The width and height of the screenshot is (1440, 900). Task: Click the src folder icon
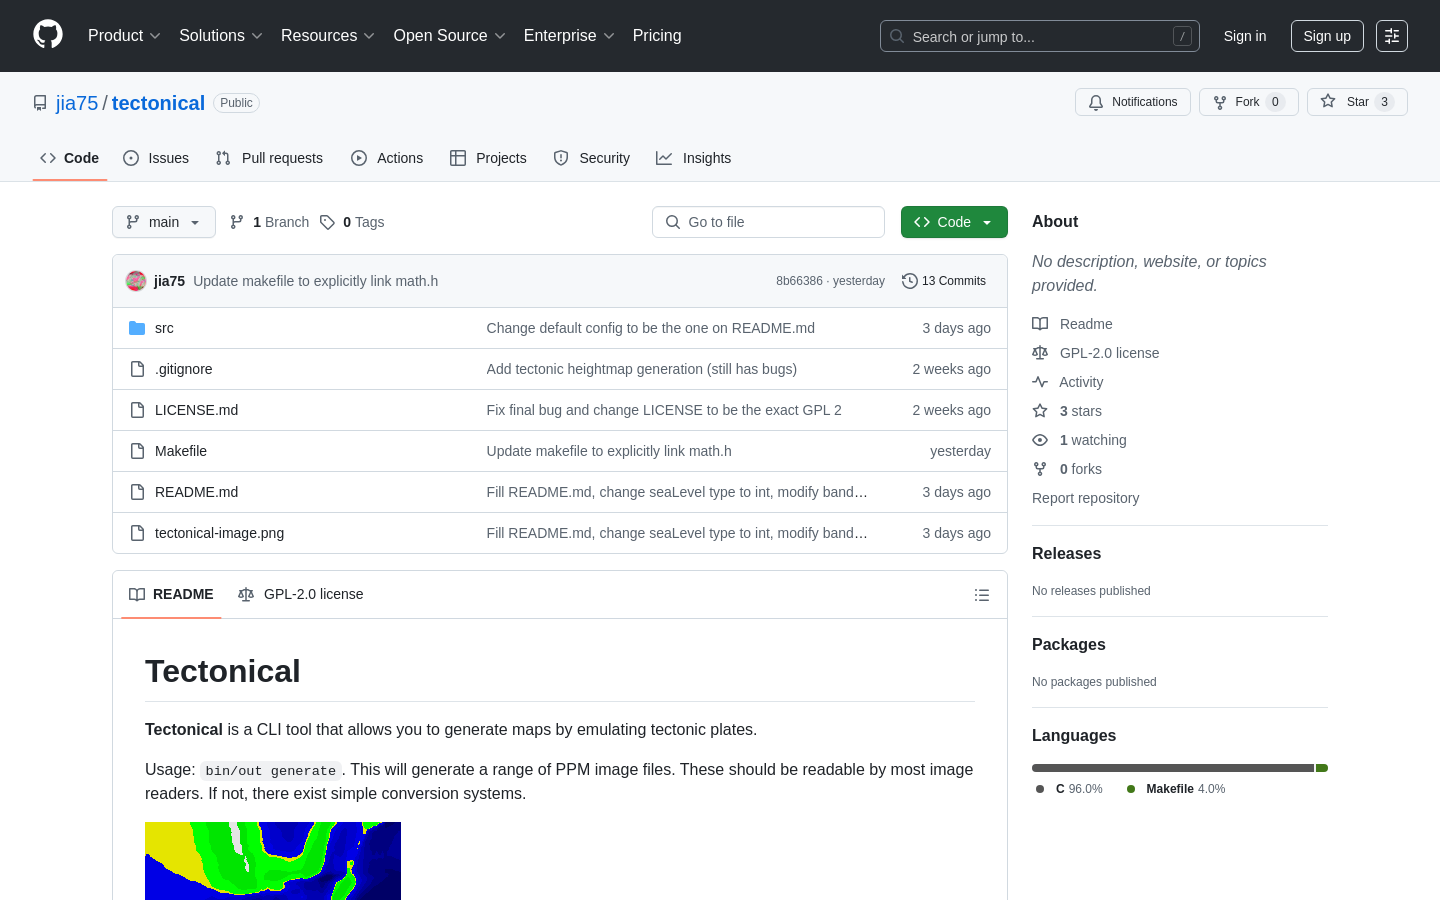point(137,328)
